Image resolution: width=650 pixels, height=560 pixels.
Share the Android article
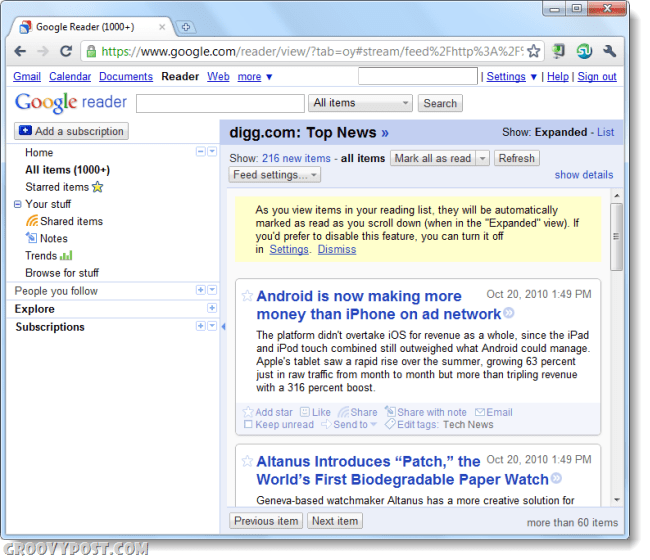tap(357, 412)
